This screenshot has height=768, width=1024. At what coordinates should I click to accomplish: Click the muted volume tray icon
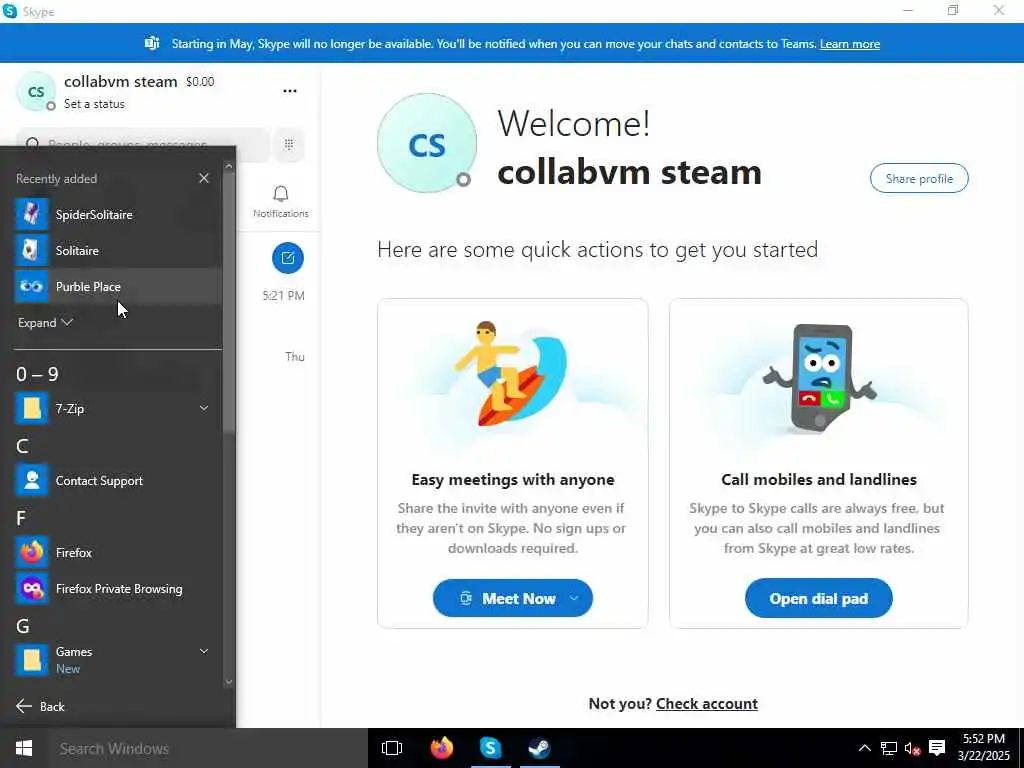912,748
